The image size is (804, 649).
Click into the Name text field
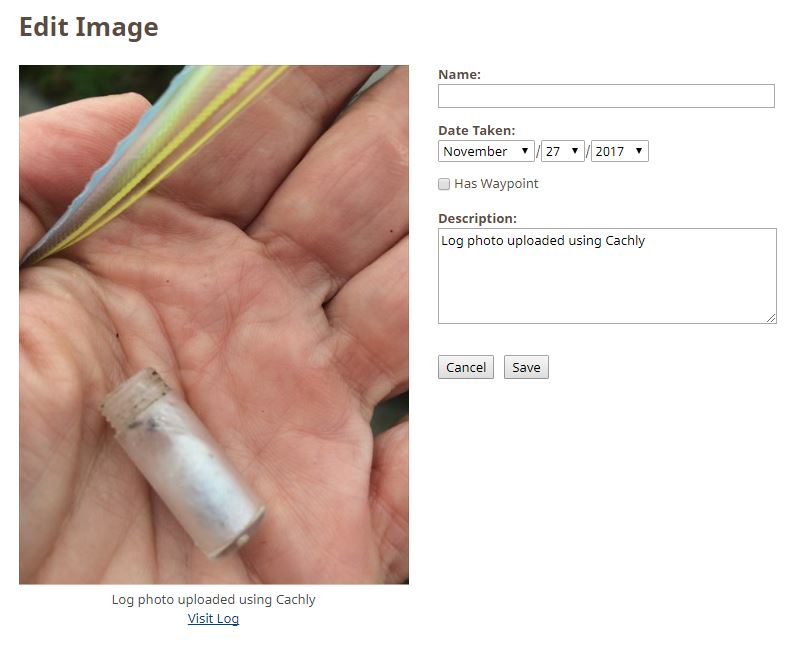(x=606, y=96)
